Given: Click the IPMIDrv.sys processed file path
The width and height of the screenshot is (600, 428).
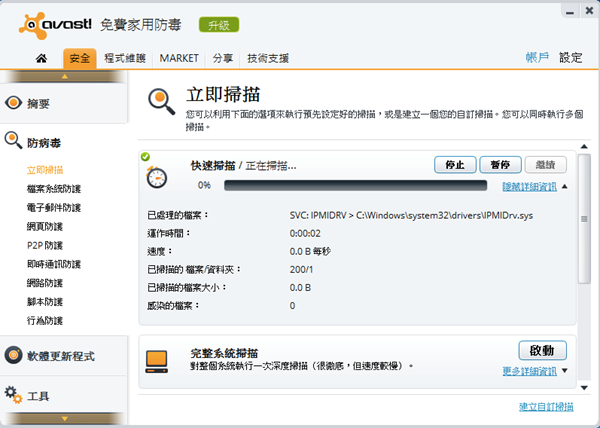Looking at the screenshot, I should point(411,215).
